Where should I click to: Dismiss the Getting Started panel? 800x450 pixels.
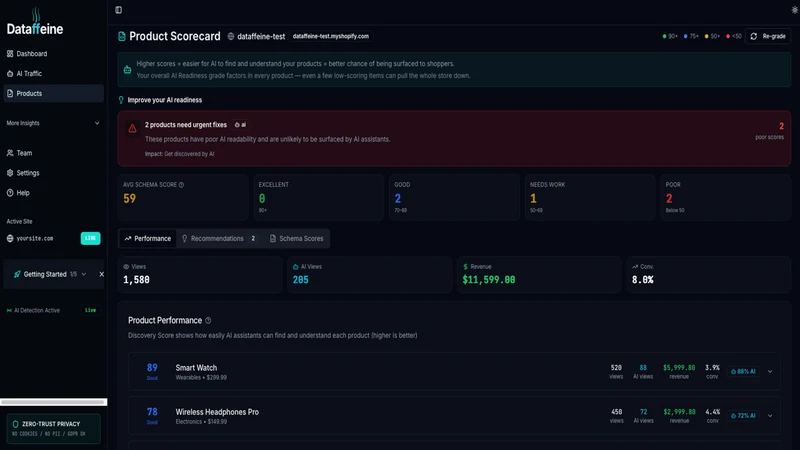(x=102, y=274)
